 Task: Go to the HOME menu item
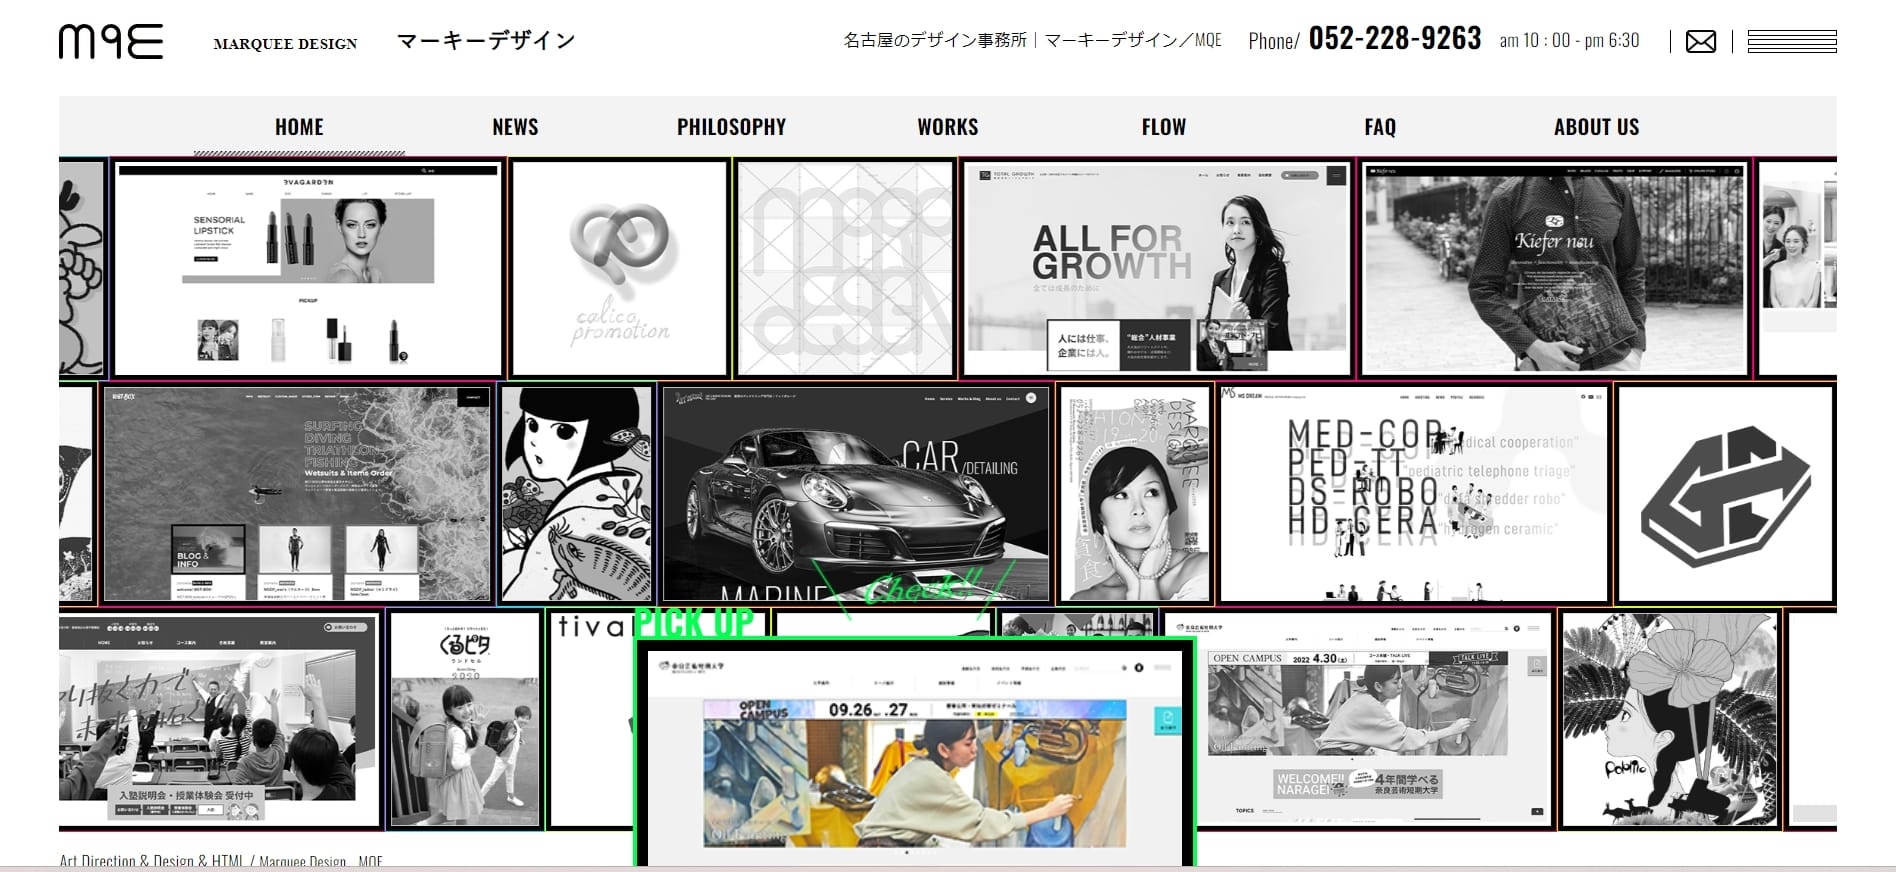(299, 127)
